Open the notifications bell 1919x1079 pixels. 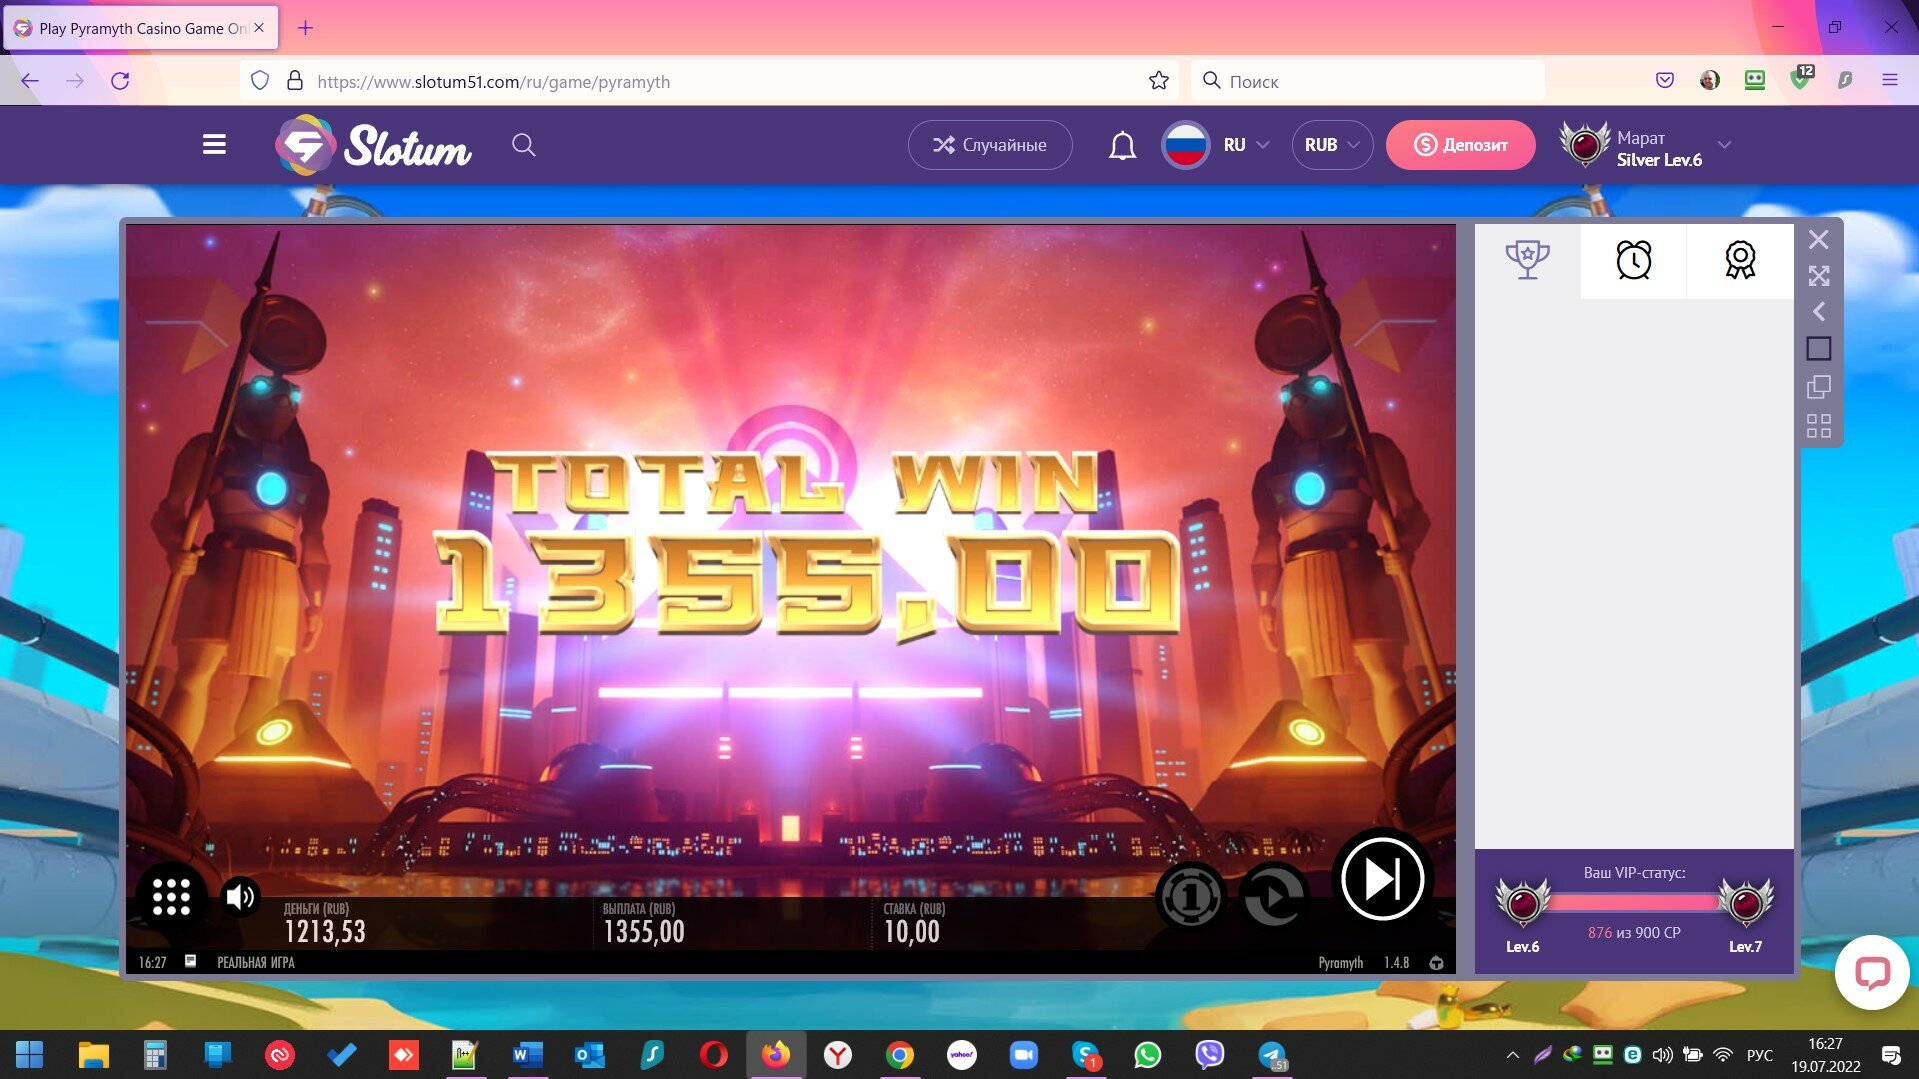[x=1122, y=146]
